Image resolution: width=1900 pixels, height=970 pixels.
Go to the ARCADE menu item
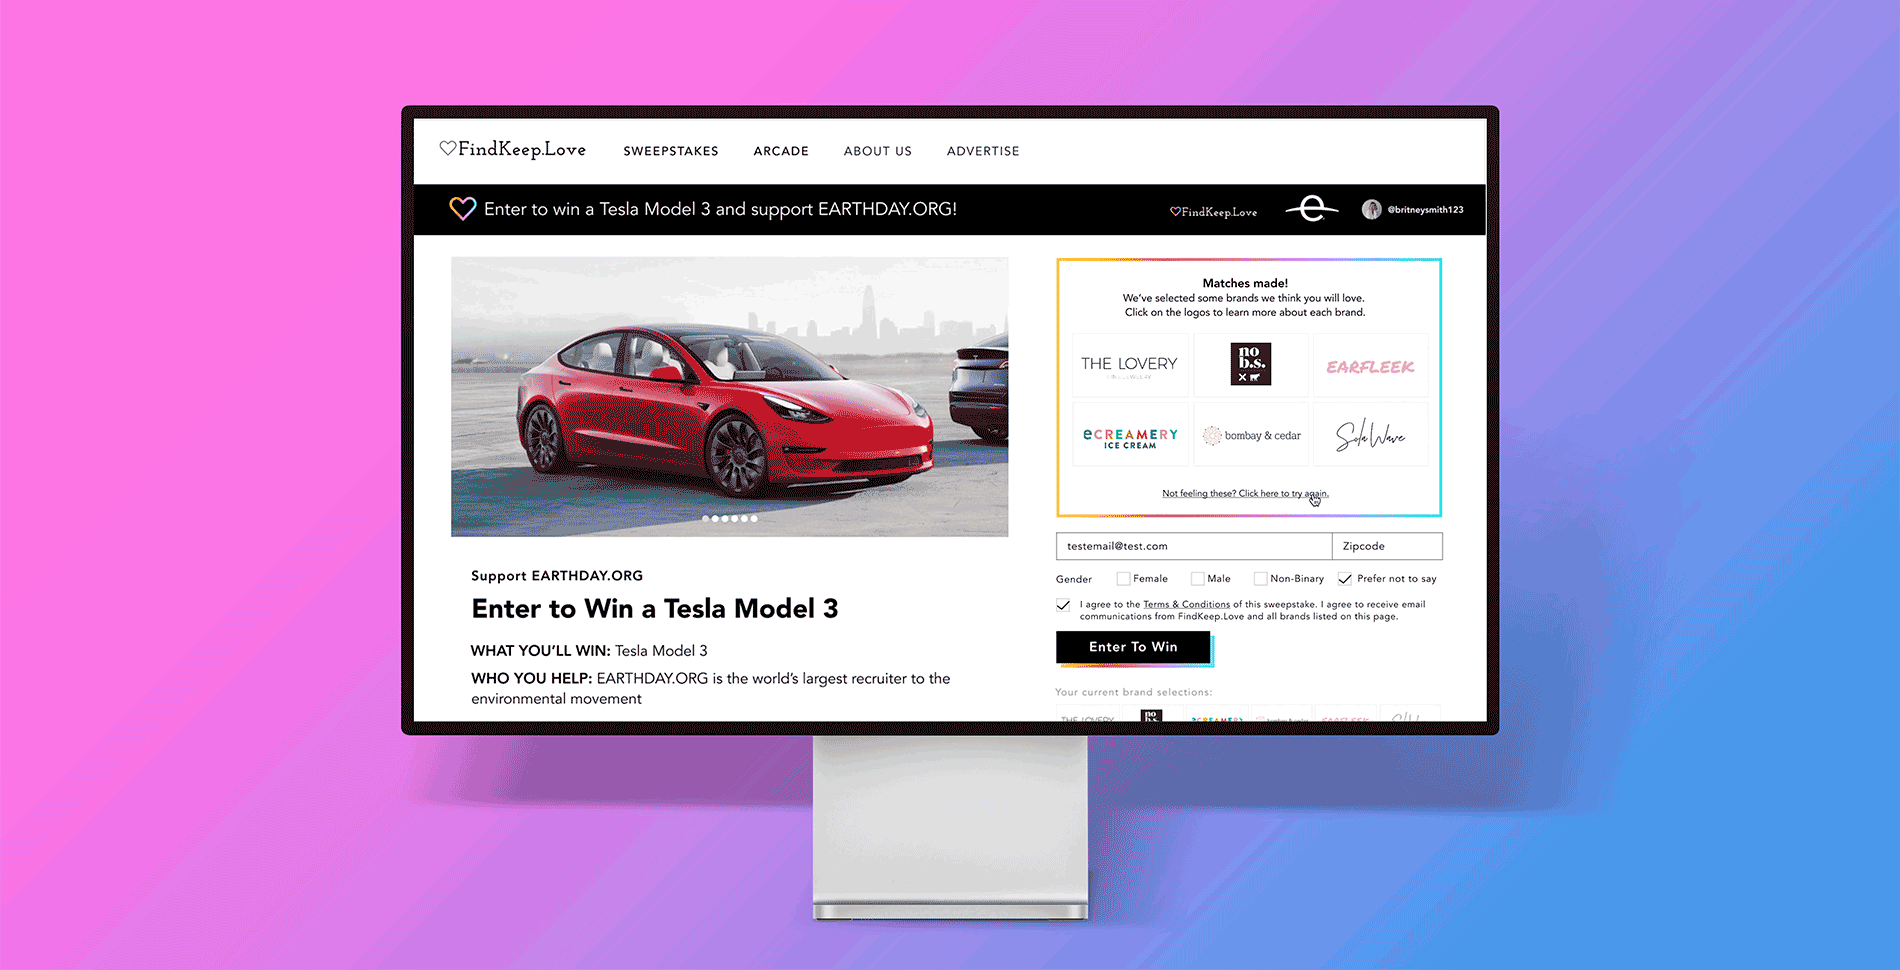tap(781, 151)
